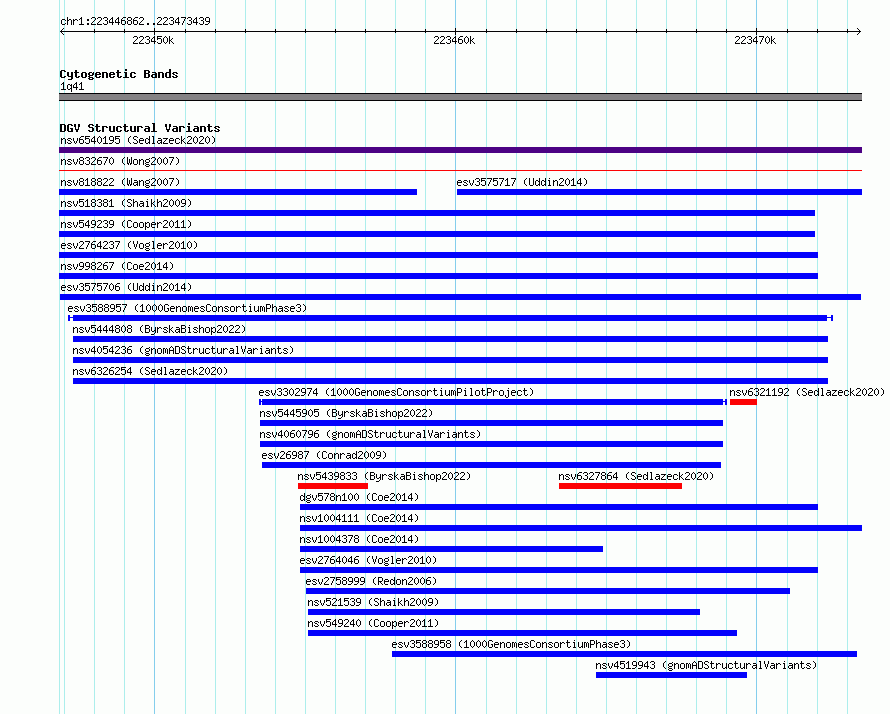Screen dimensions: 890x714
Task: Select nsv4054236 (gnomADStructuralVariants) label
Action: (183, 350)
